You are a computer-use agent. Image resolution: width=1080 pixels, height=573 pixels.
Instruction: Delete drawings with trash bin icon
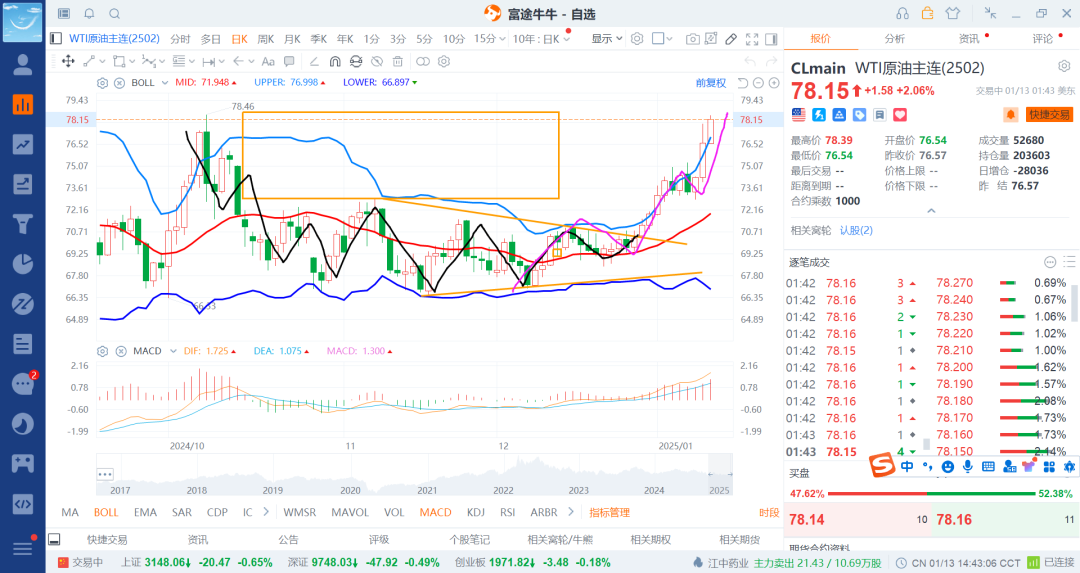(397, 61)
